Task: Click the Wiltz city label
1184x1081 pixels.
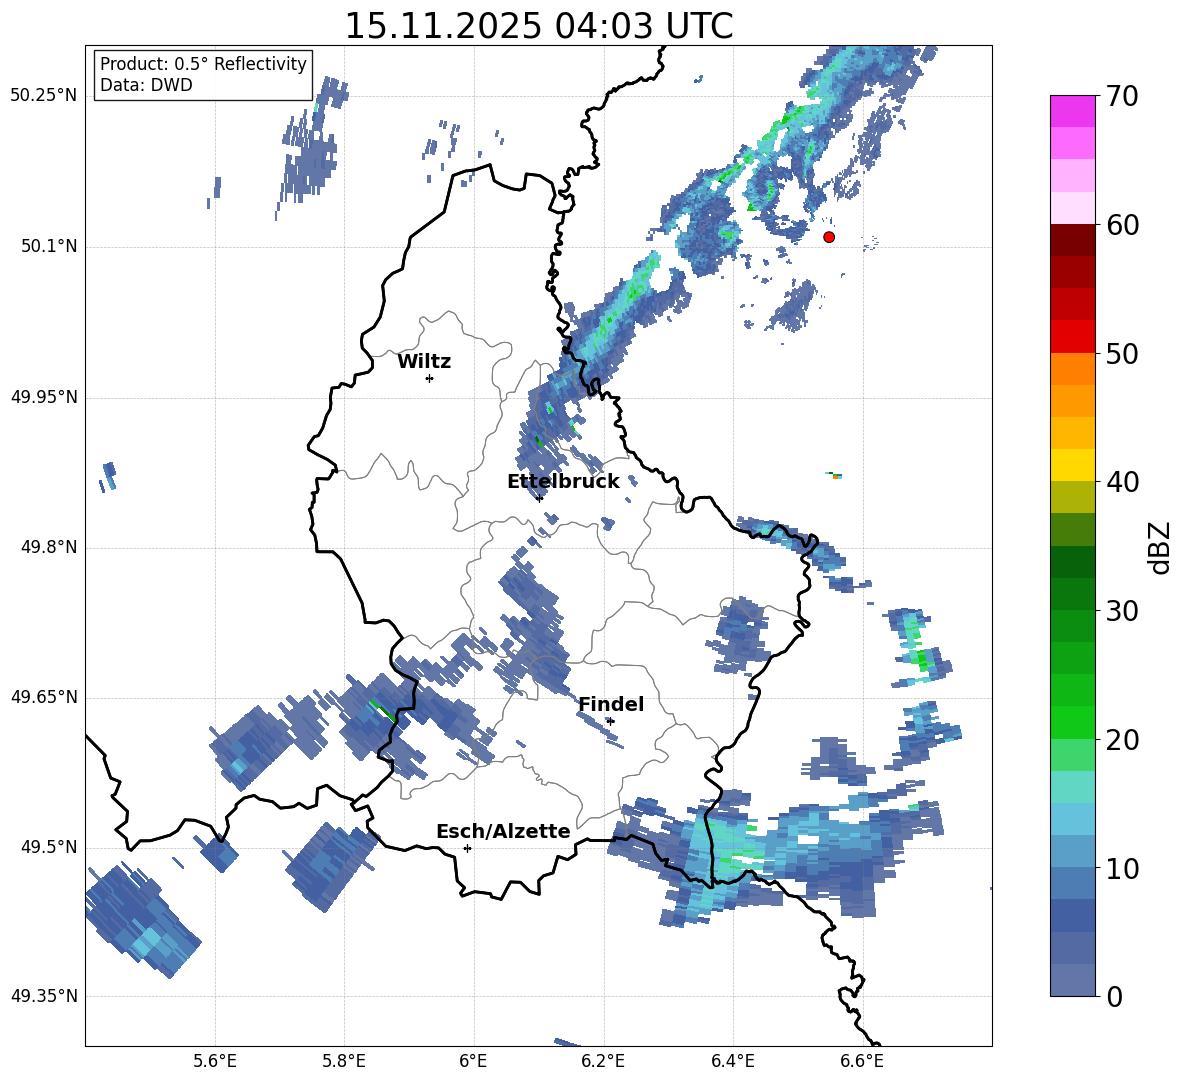Action: [424, 362]
